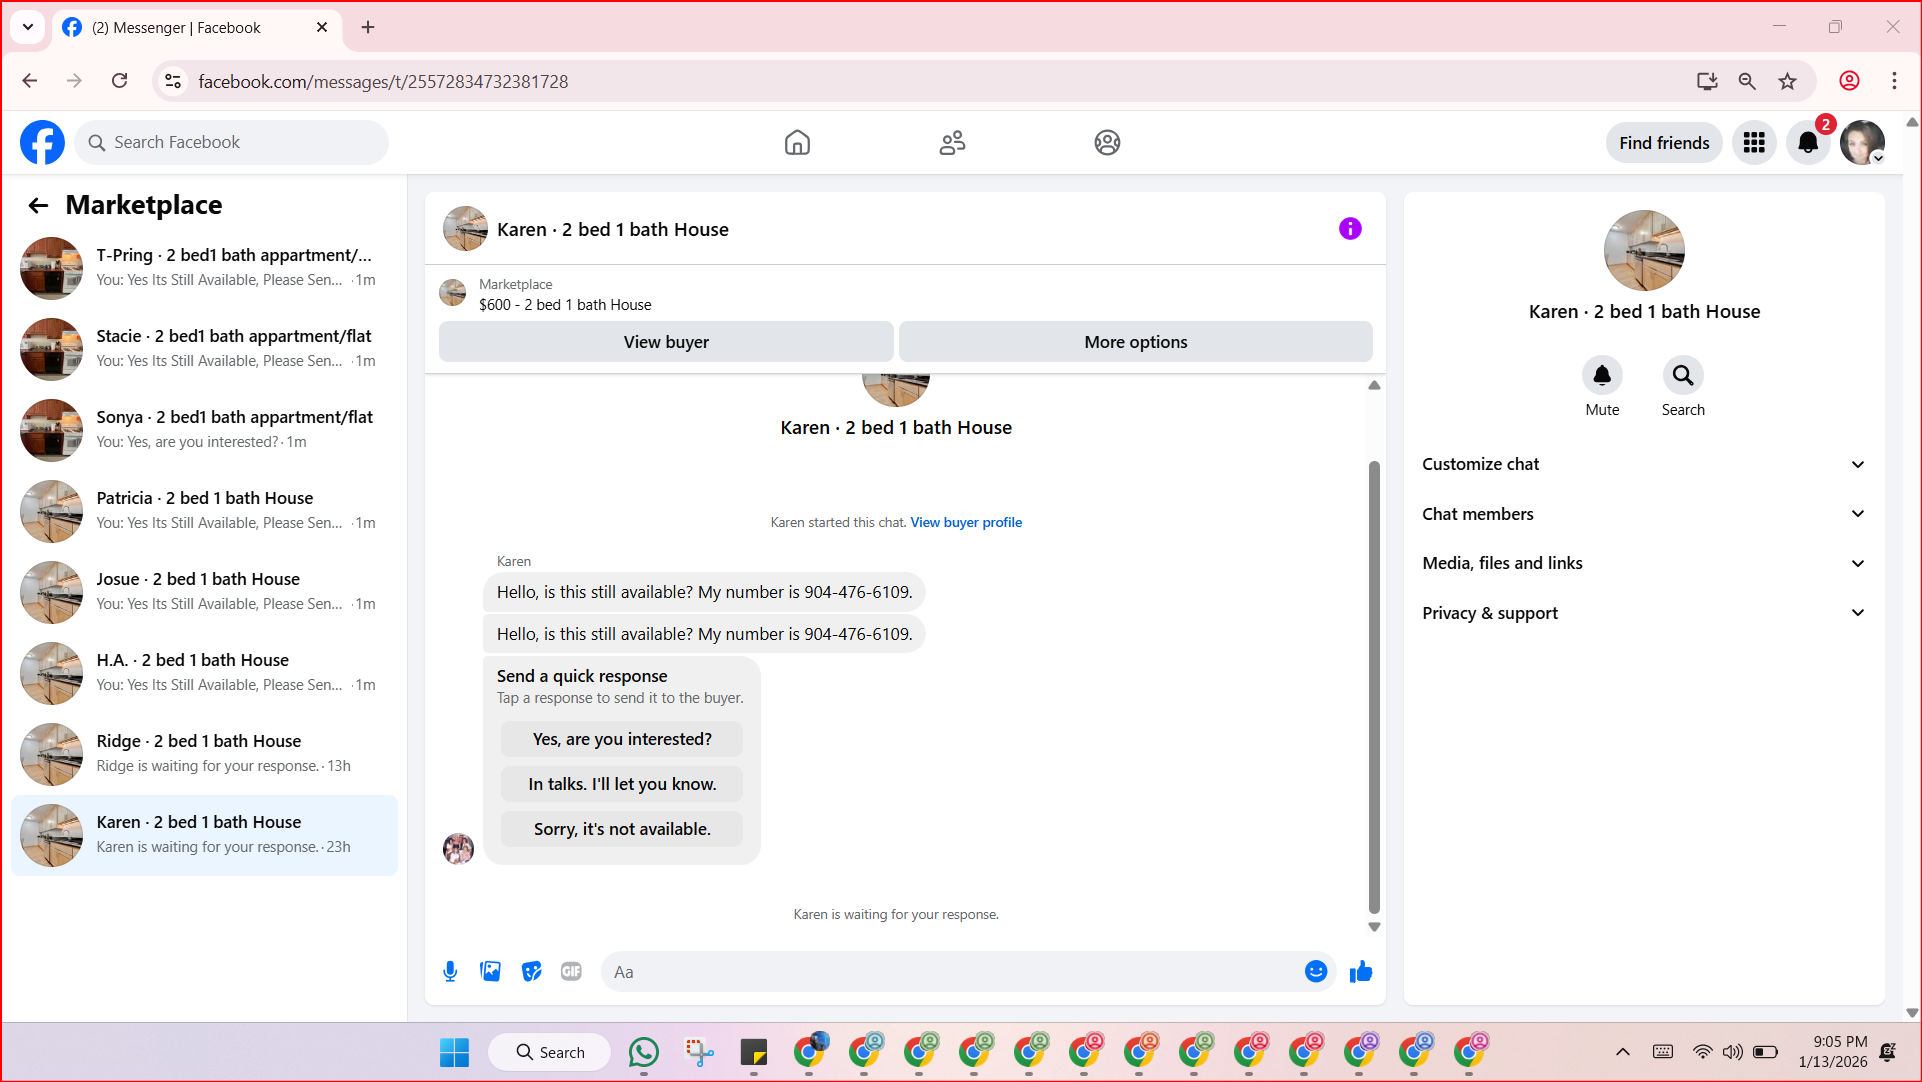This screenshot has height=1082, width=1922.
Task: Send a thumbs up like
Action: (x=1360, y=971)
